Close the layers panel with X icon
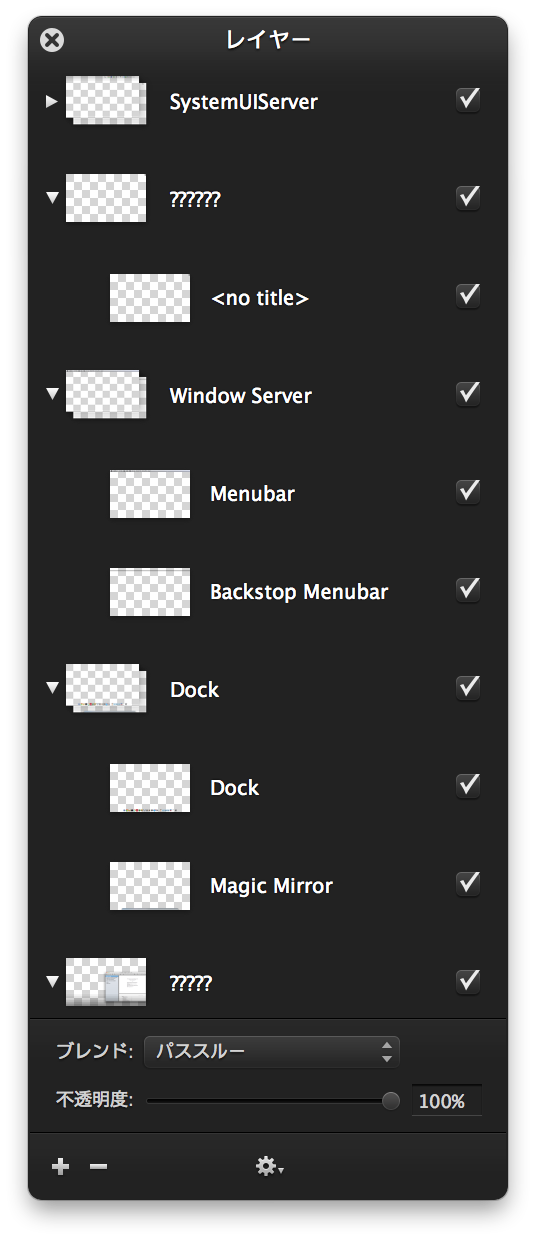Viewport: 536px width, 1240px height. point(52,40)
